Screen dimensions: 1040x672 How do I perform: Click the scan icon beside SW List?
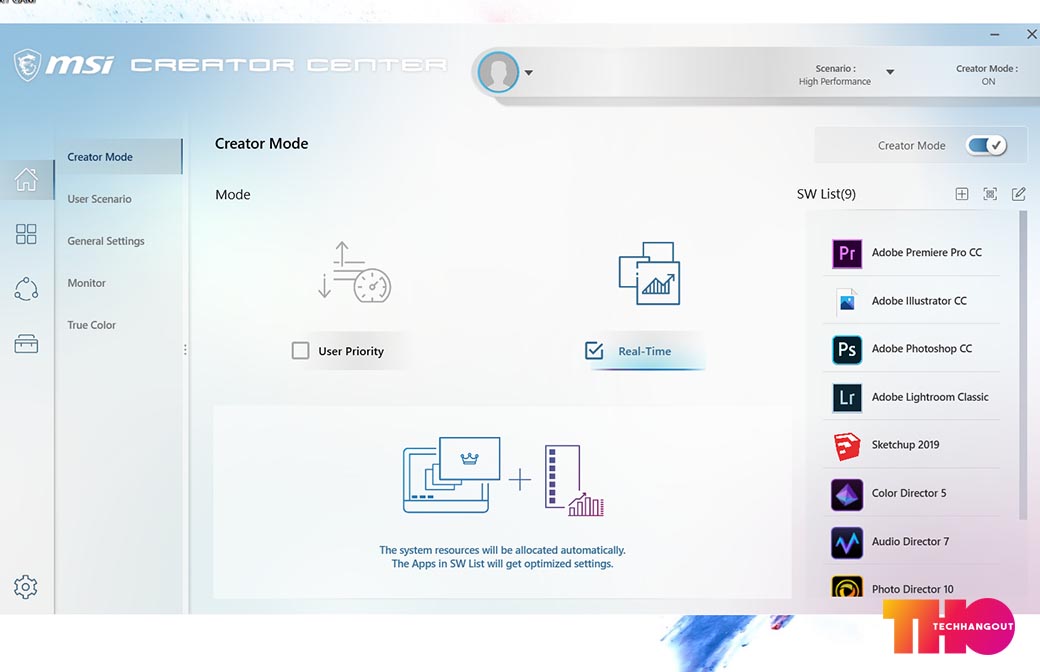[990, 194]
